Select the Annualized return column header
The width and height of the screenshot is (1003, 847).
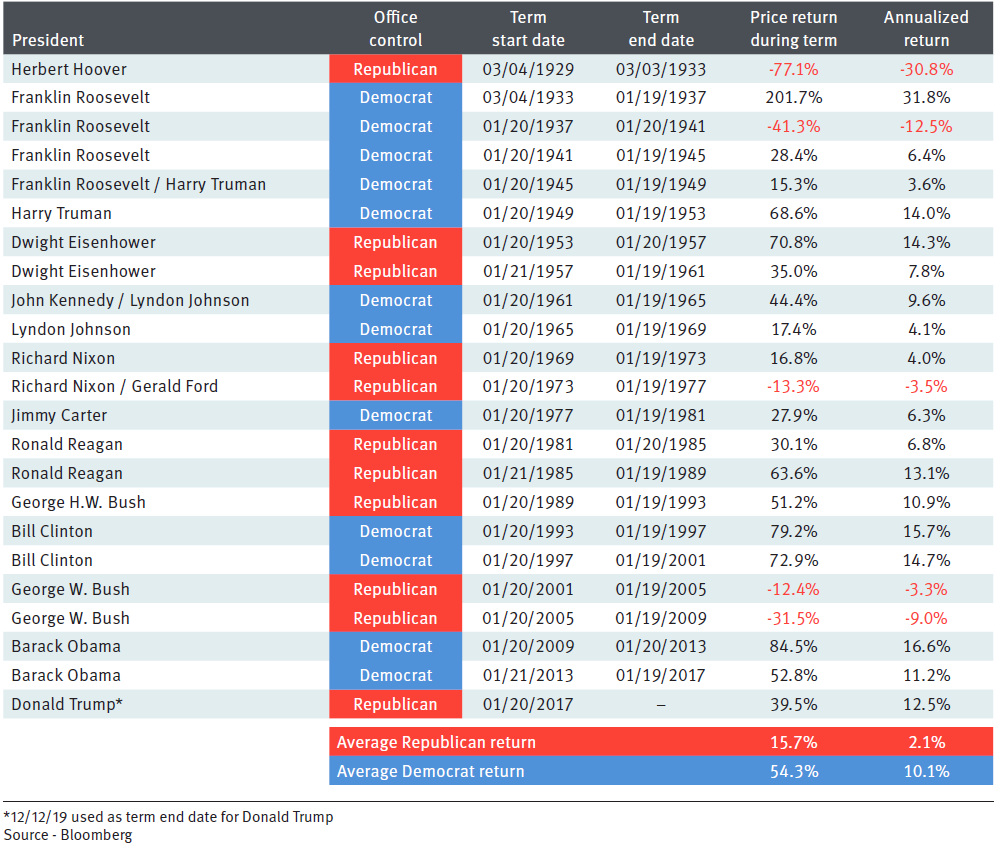tap(926, 29)
